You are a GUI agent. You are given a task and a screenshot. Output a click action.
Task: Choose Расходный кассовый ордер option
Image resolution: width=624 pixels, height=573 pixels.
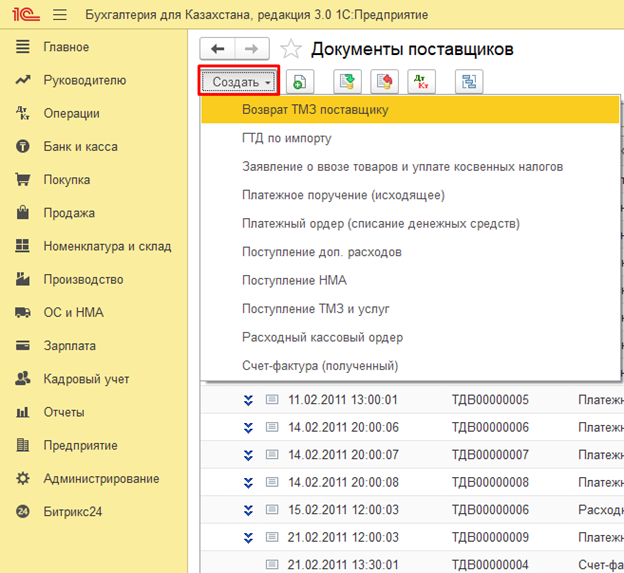(x=320, y=338)
